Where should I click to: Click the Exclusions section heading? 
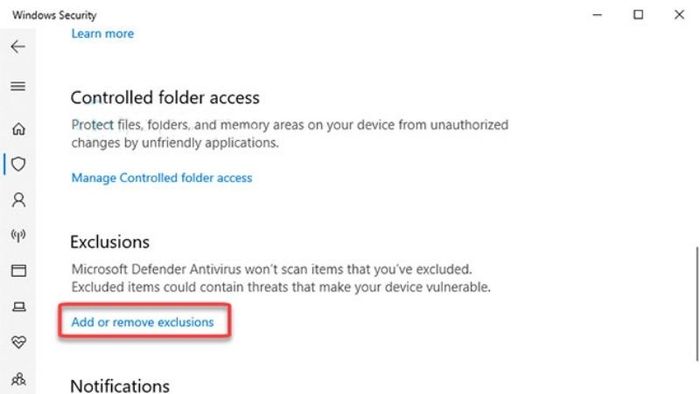point(110,242)
